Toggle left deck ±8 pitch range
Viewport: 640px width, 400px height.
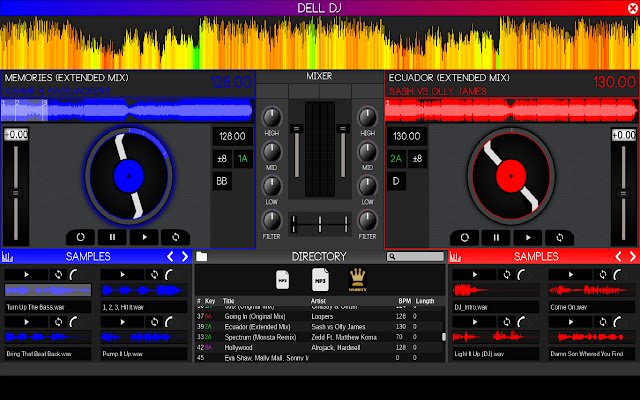pos(222,158)
